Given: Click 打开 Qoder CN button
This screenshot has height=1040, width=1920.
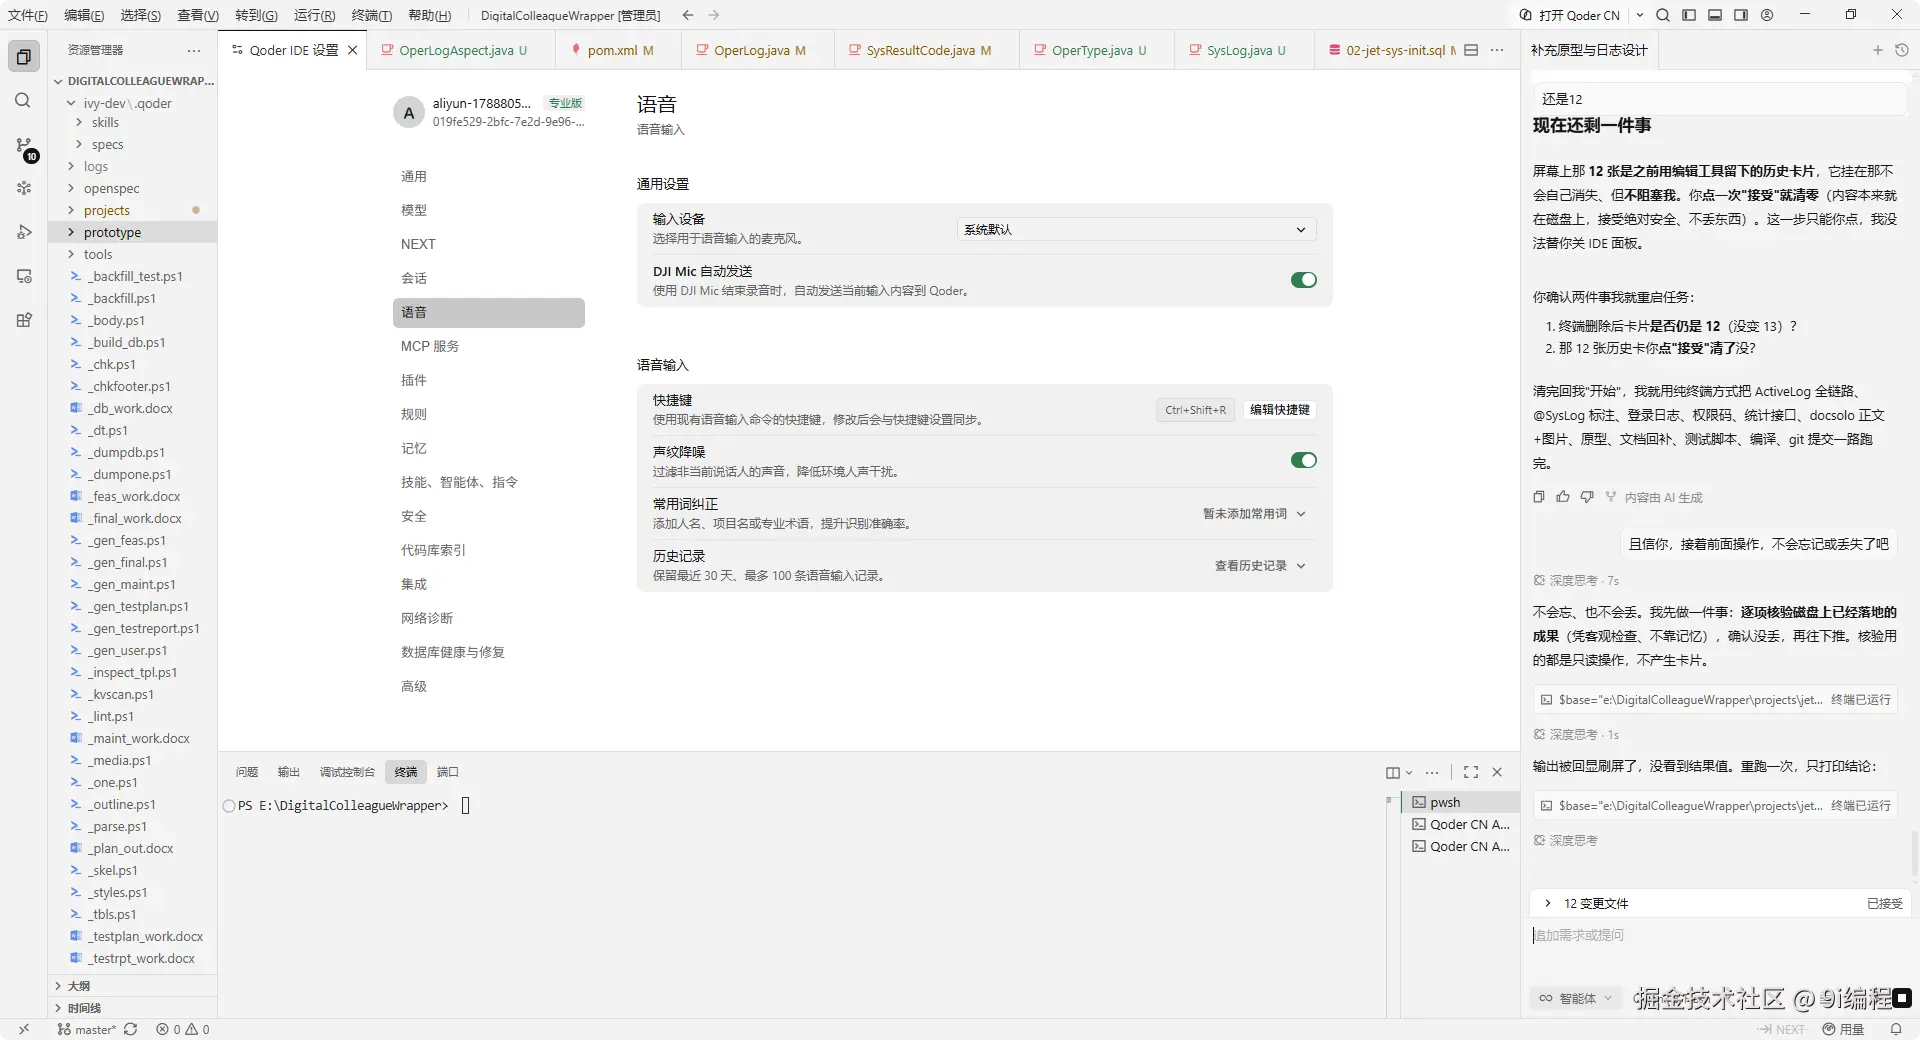Looking at the screenshot, I should click(1569, 15).
